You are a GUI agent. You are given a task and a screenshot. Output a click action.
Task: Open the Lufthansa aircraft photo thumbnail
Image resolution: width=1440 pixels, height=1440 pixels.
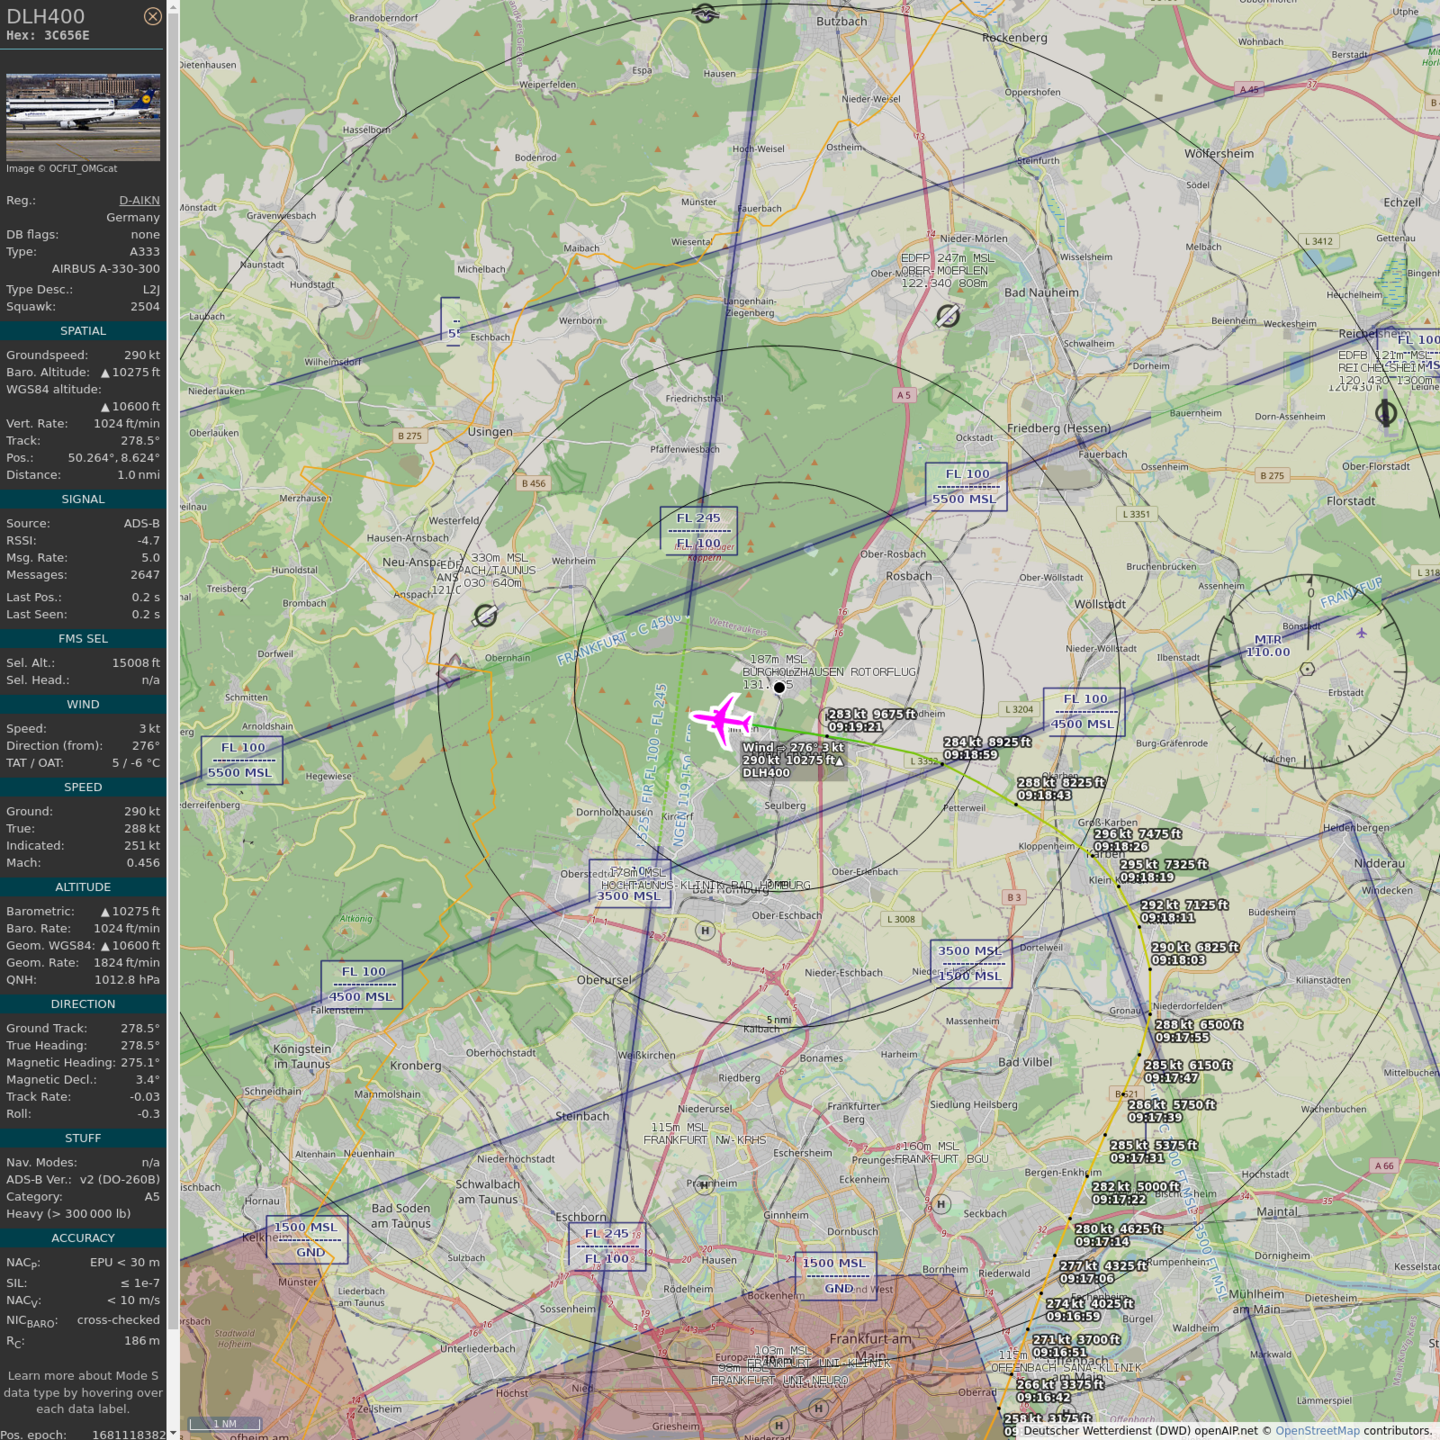[83, 117]
